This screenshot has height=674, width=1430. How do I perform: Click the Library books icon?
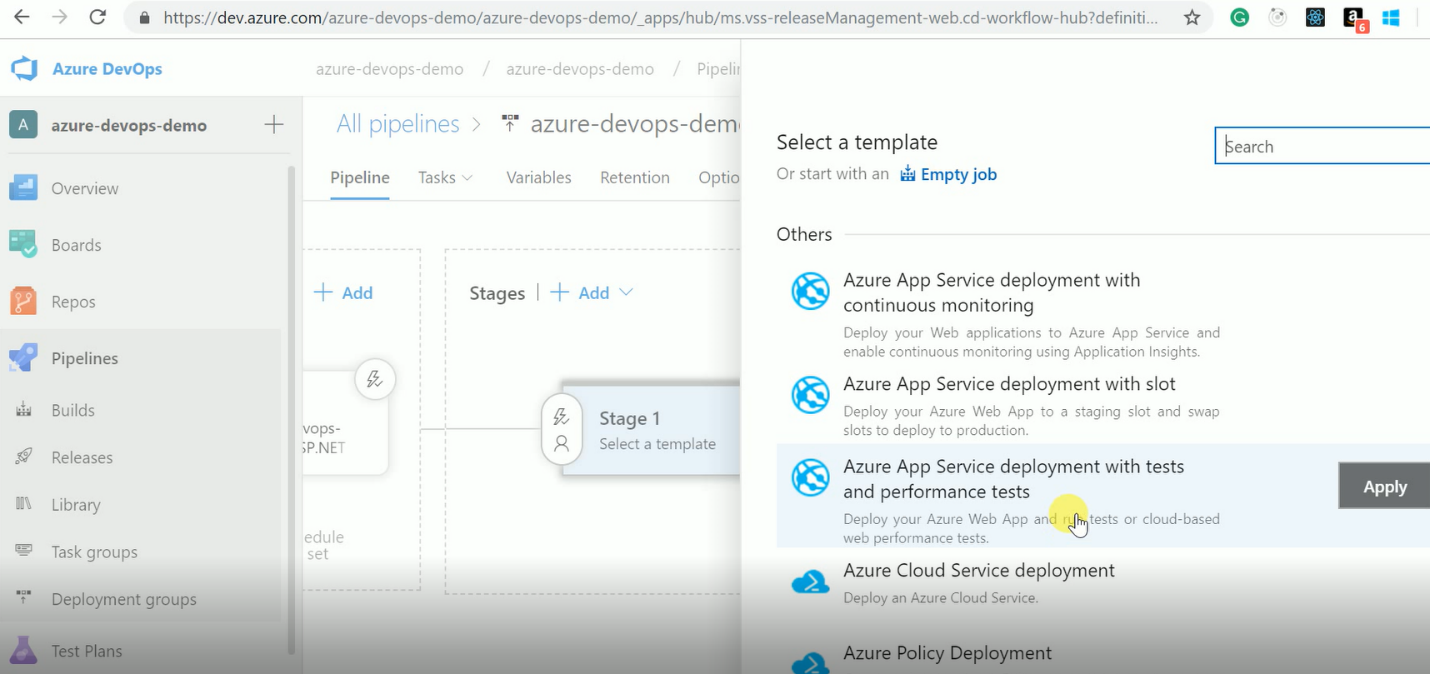point(24,504)
